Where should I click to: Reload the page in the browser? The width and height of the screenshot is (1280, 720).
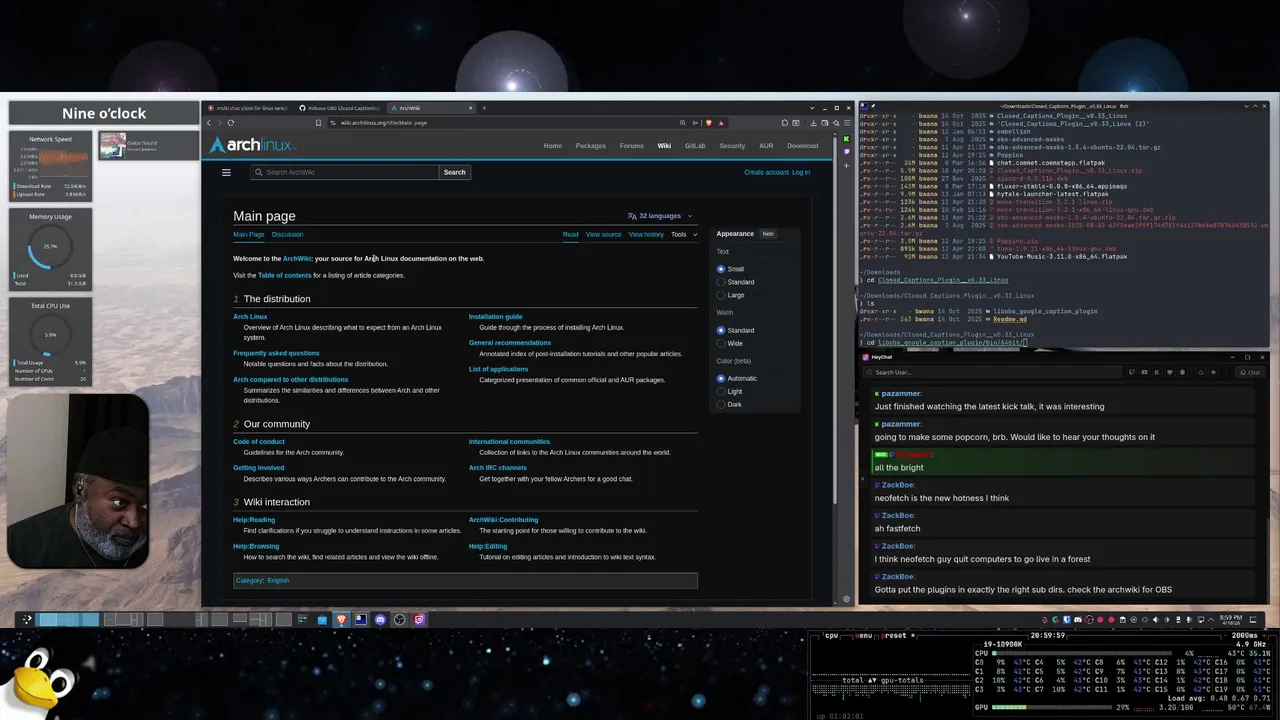231,123
